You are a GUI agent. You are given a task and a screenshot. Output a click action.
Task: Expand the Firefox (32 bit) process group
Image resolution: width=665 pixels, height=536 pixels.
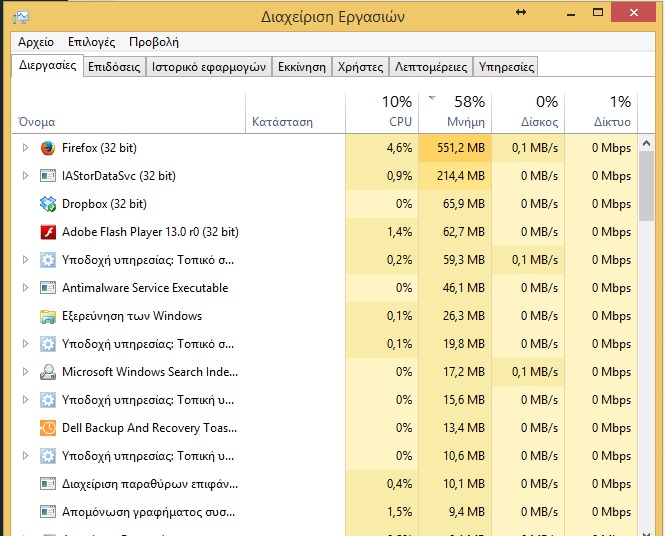point(25,148)
